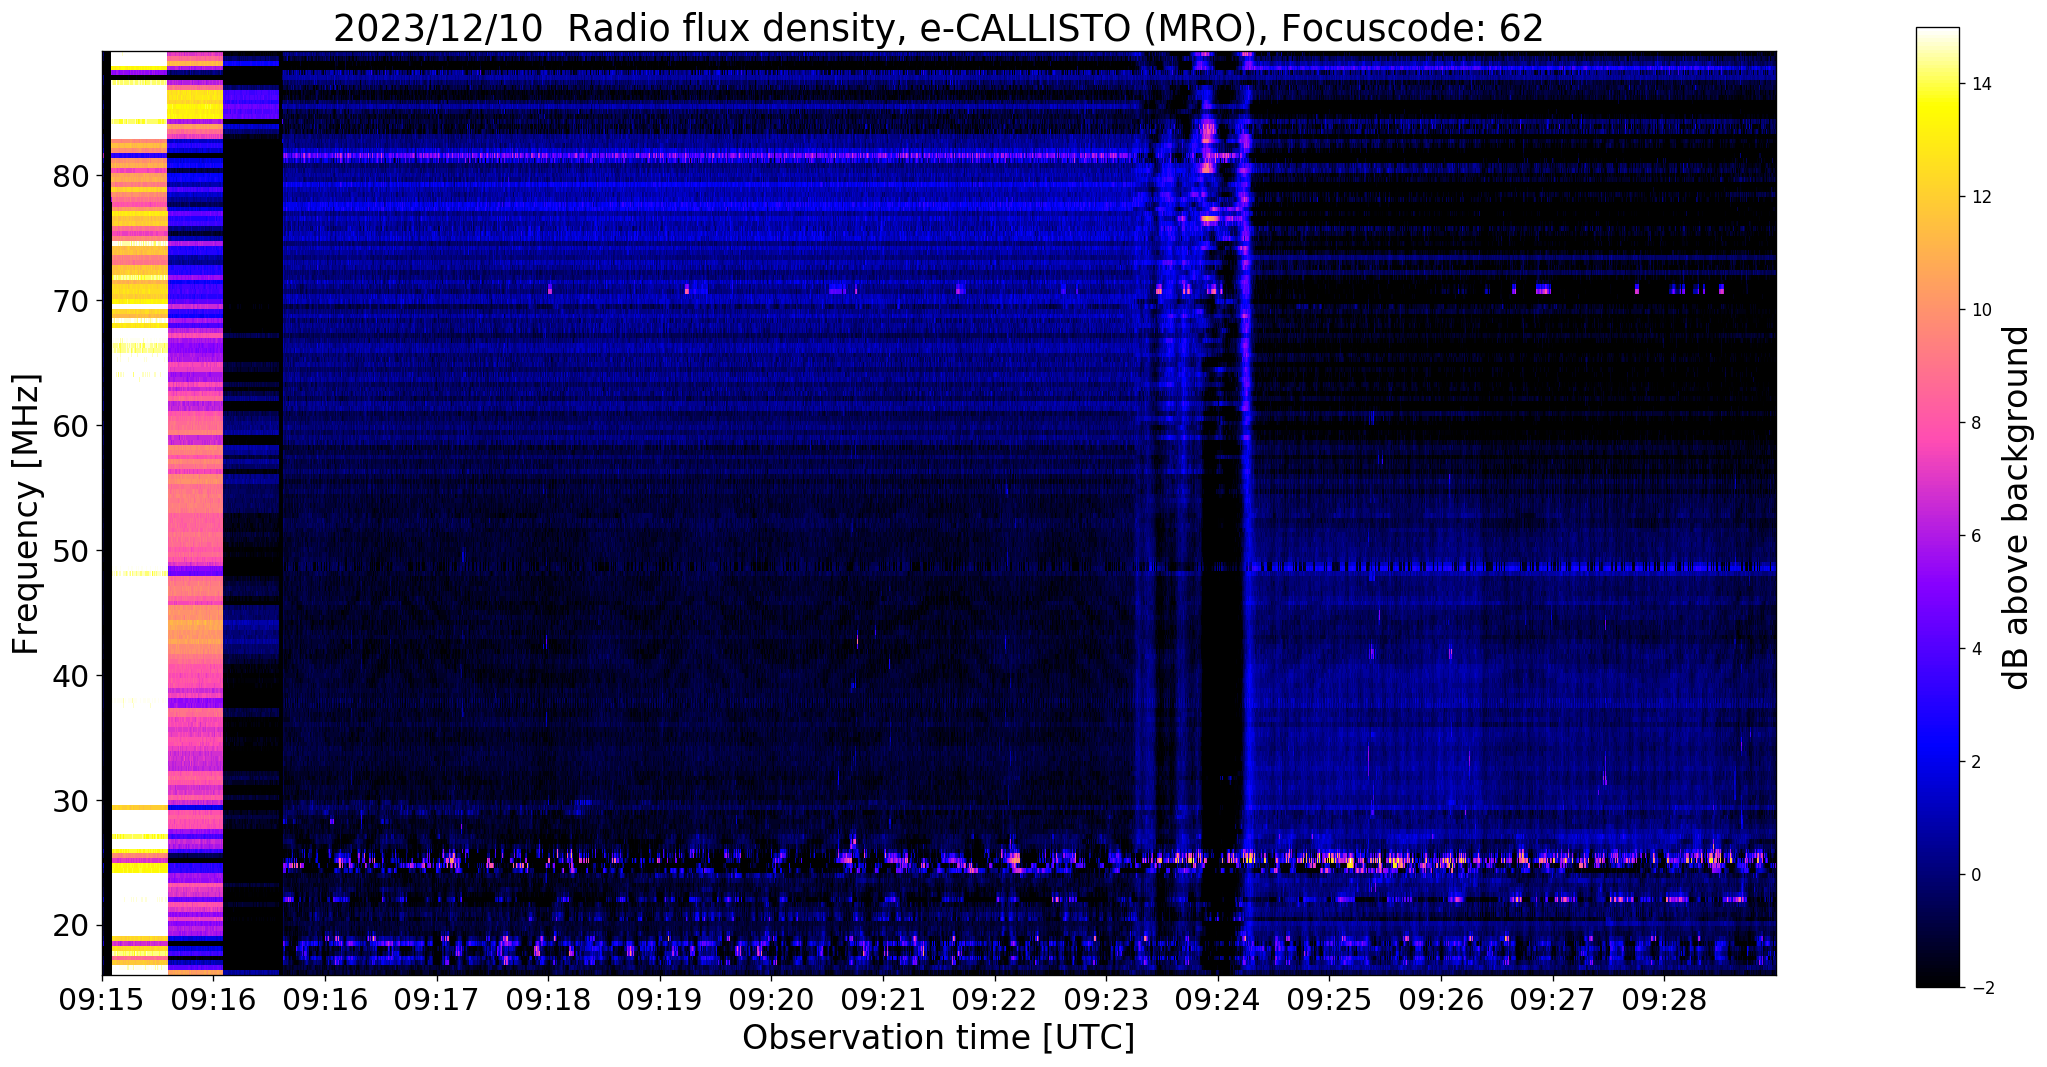Click the 'dB above background' colorbar label
2047x1067 pixels.
[2017, 507]
